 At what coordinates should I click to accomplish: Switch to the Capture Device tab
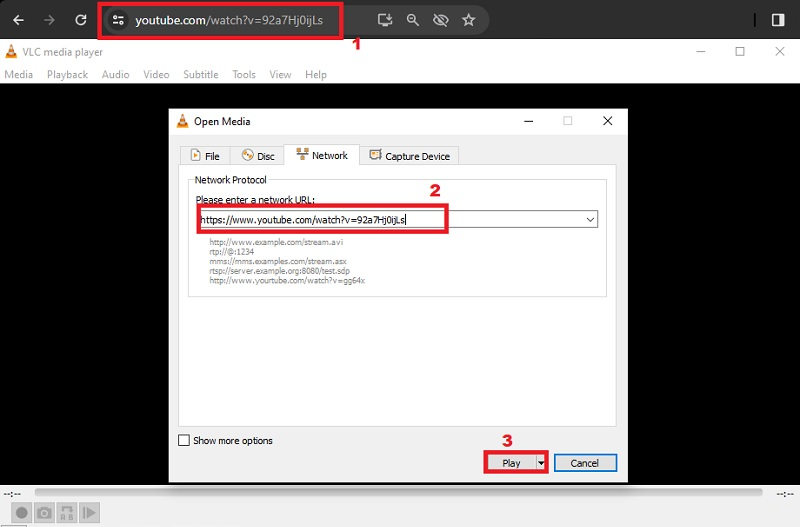pyautogui.click(x=410, y=156)
